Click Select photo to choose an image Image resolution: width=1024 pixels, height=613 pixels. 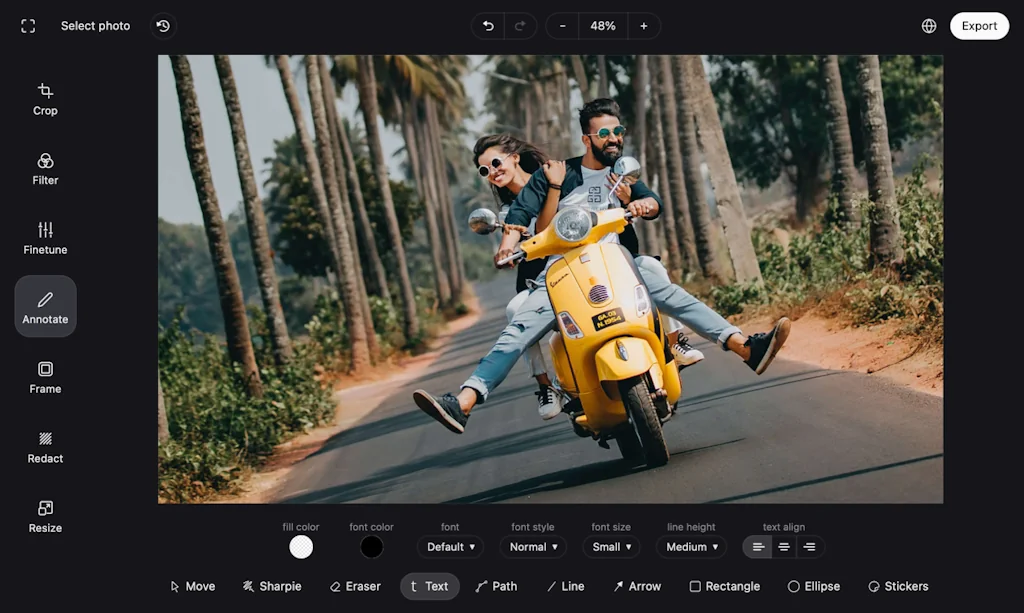95,26
